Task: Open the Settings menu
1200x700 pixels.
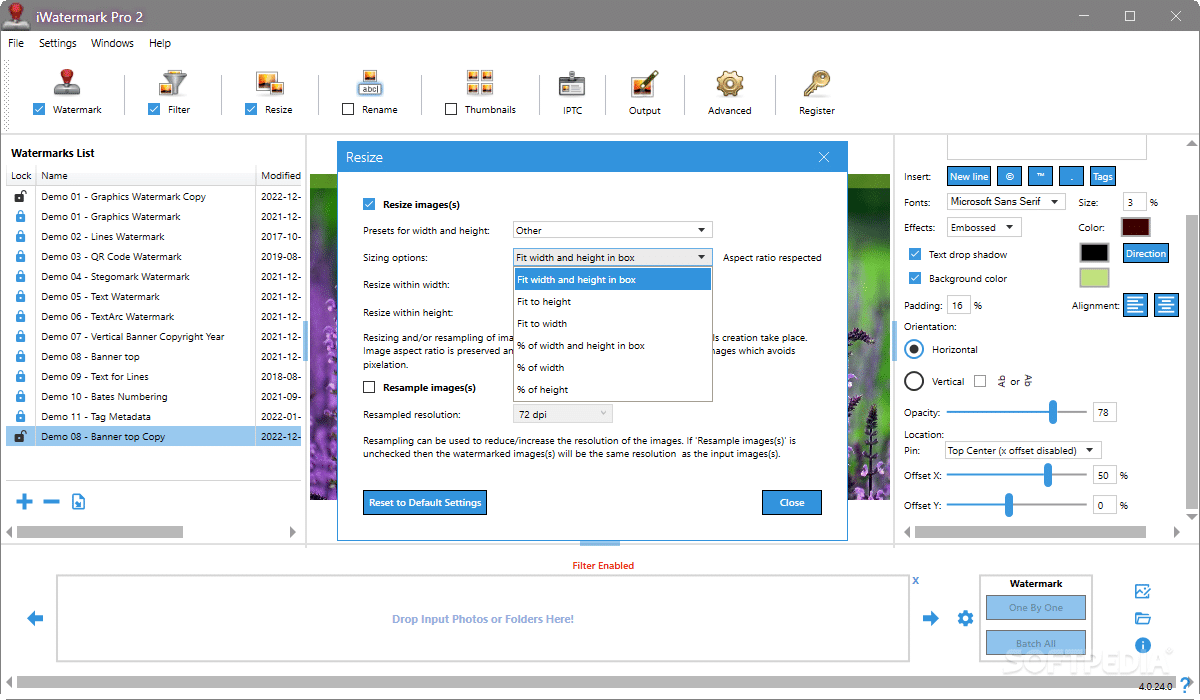Action: click(58, 43)
